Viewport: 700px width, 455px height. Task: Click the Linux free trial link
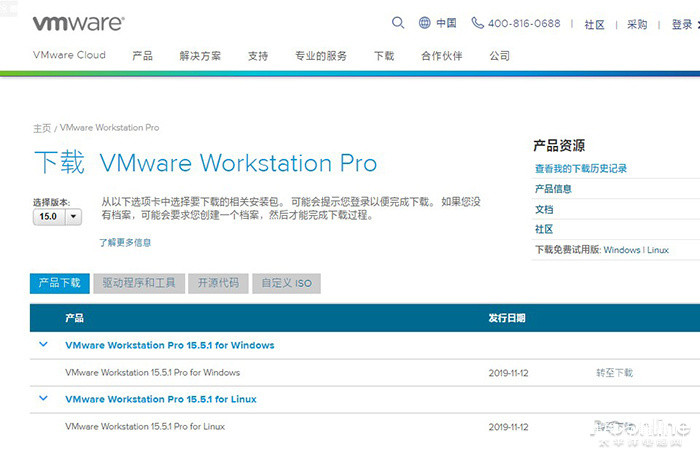click(x=658, y=250)
